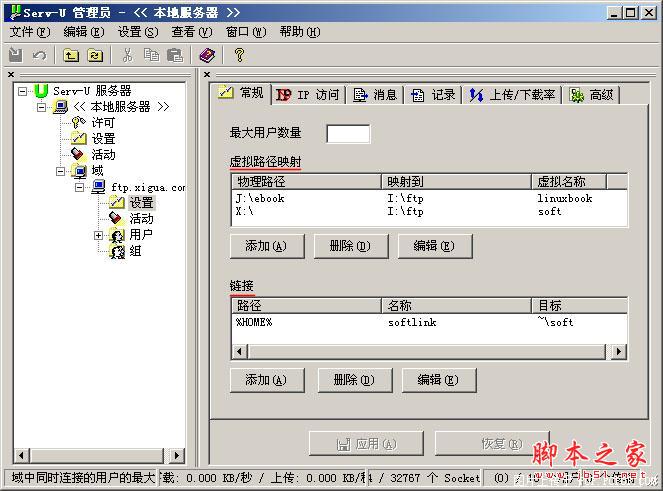Open the 帮助(H) menu
Viewport: 663px width, 491px height.
click(x=300, y=32)
